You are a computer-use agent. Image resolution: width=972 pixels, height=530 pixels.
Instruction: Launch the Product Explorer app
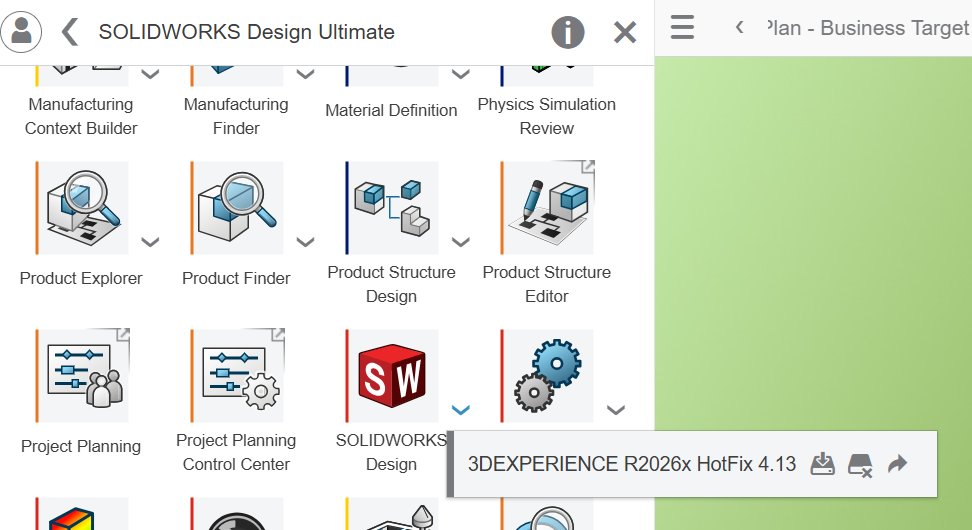point(82,208)
